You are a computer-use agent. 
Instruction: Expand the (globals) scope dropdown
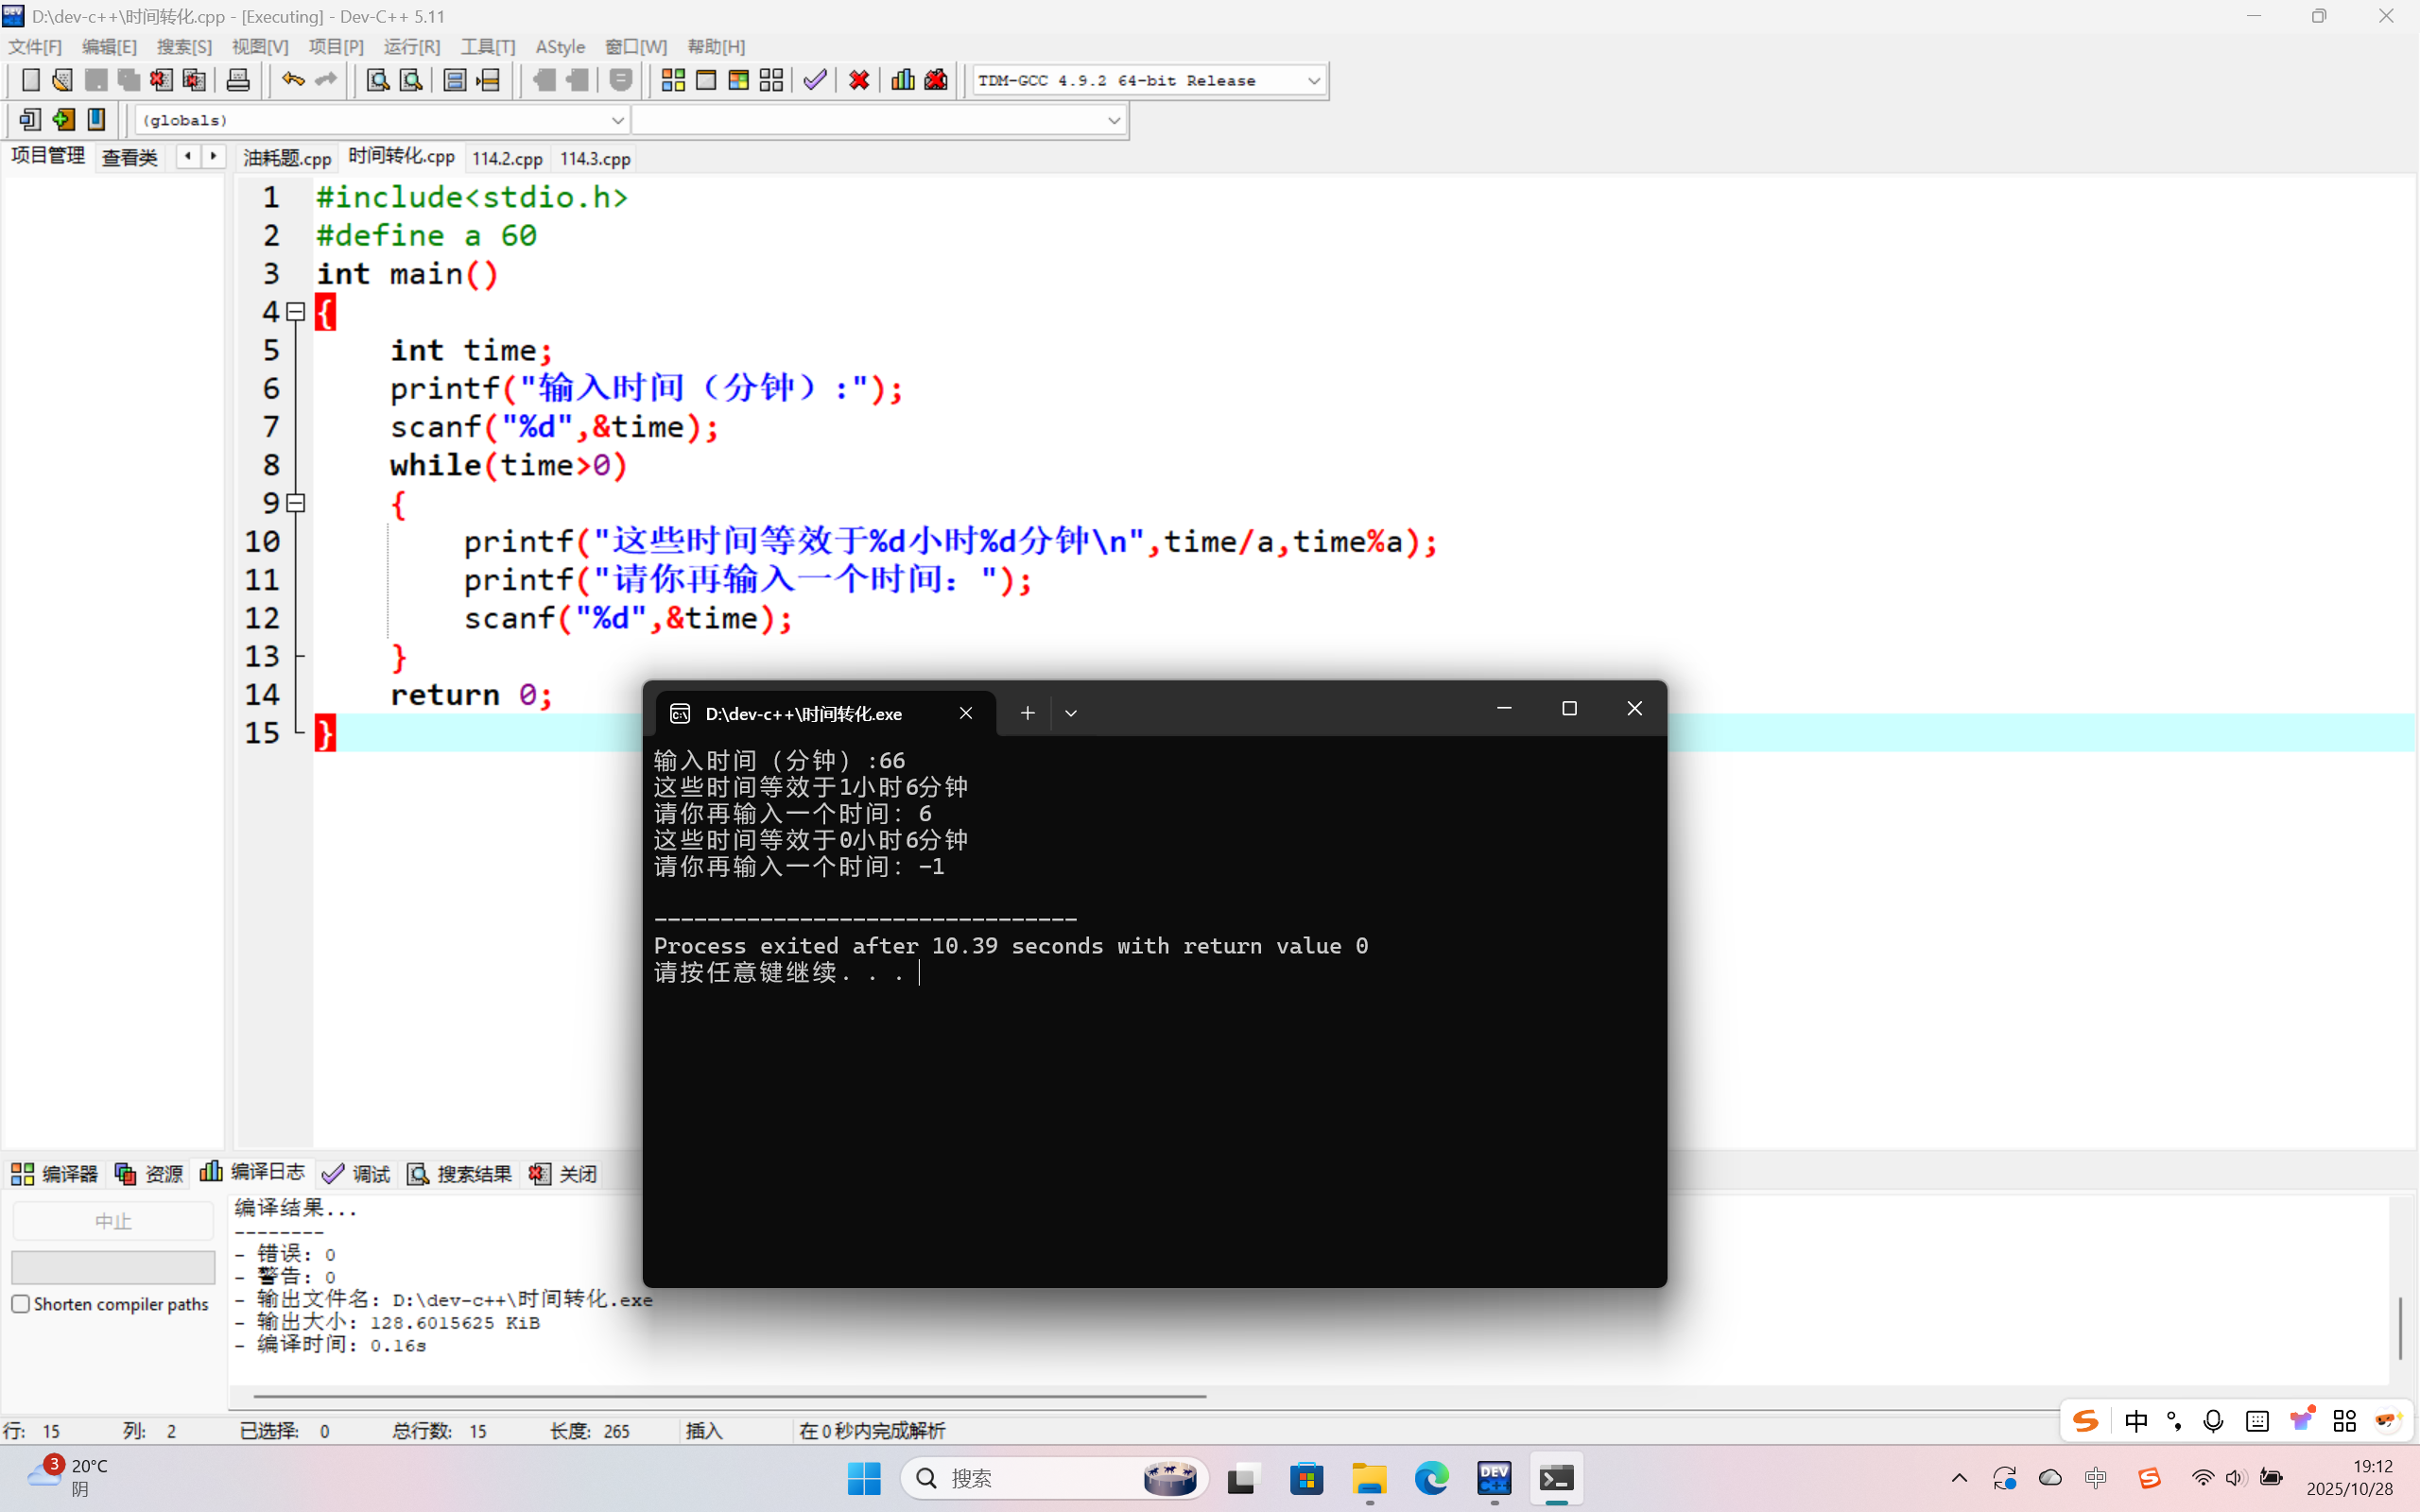coord(617,120)
